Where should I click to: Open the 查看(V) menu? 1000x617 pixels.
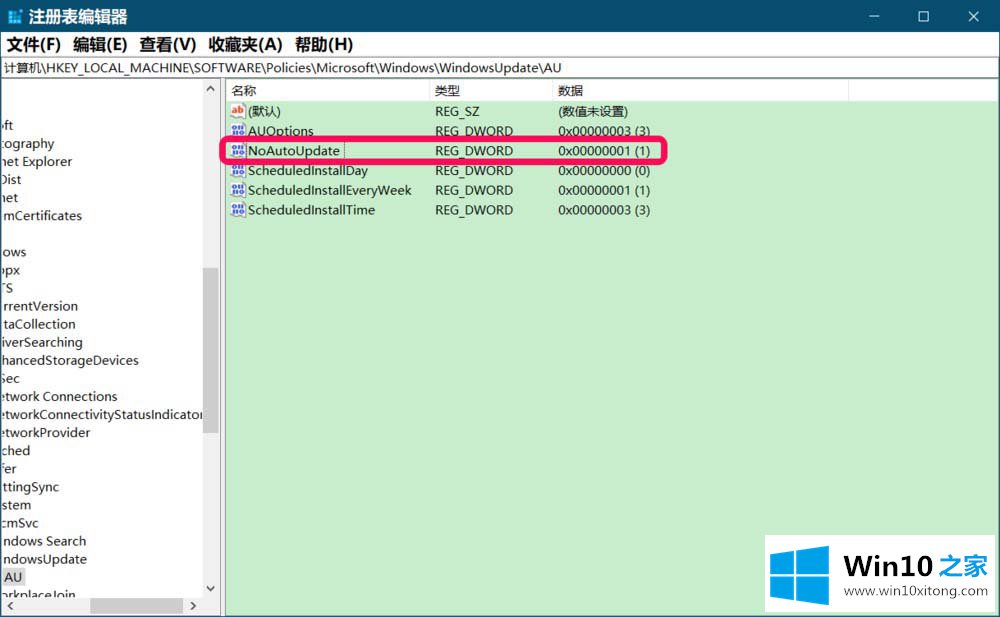[168, 45]
